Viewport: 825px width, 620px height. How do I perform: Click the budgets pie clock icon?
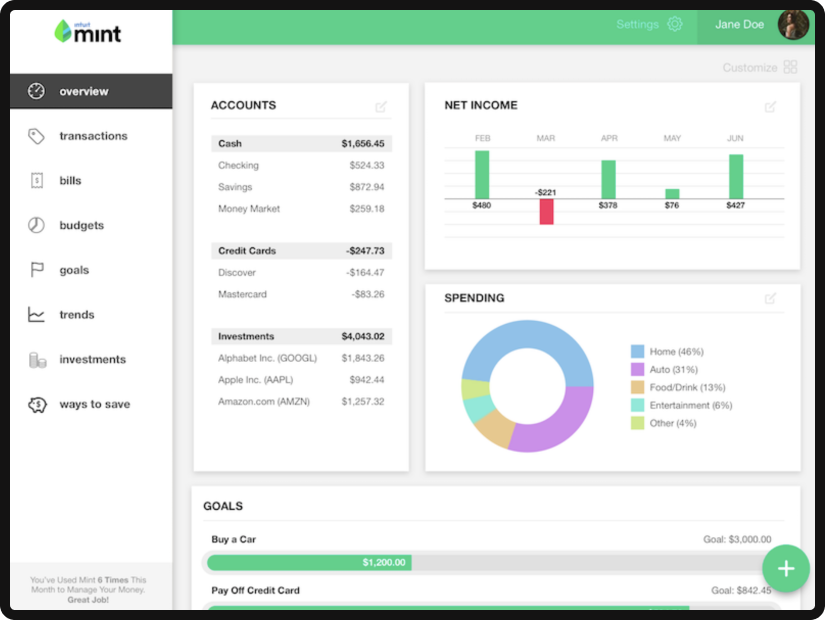[x=37, y=225]
